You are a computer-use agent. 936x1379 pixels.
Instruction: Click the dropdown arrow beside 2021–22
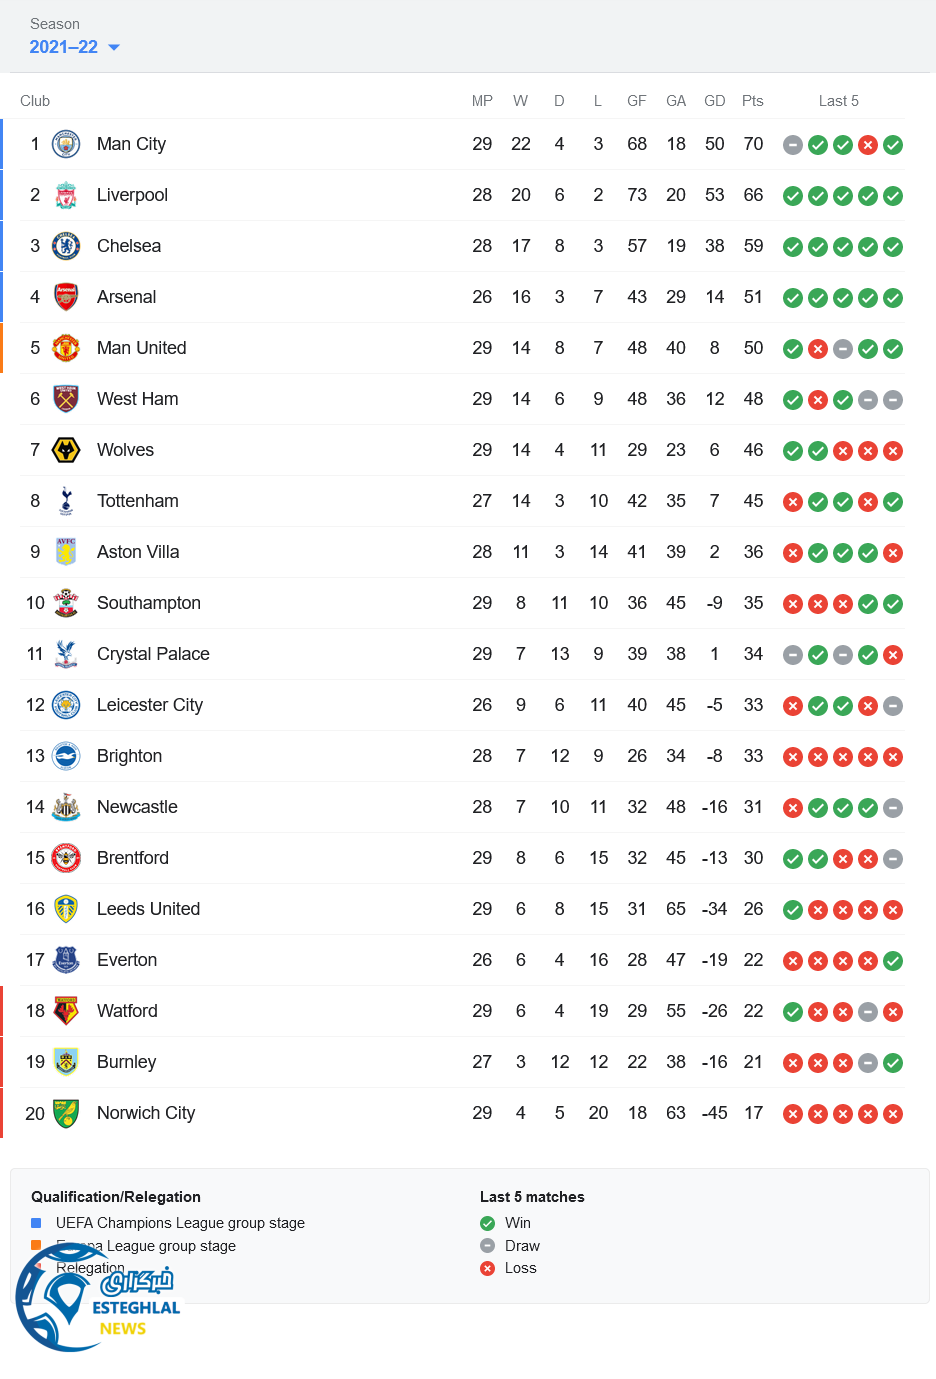pos(114,47)
